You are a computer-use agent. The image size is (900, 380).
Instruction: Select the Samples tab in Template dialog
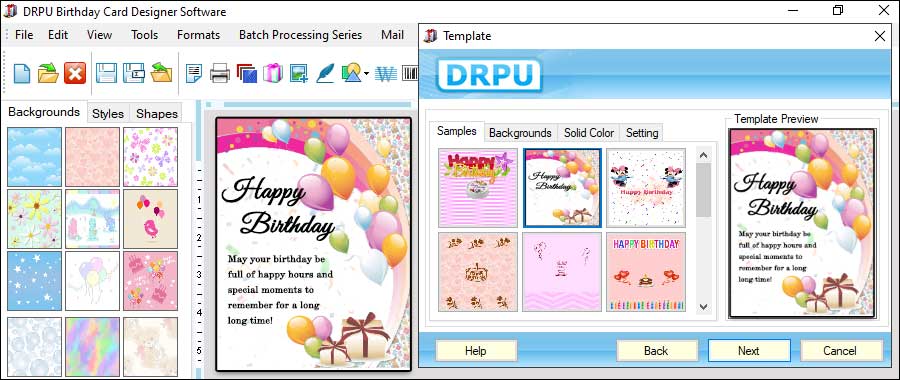(x=457, y=131)
